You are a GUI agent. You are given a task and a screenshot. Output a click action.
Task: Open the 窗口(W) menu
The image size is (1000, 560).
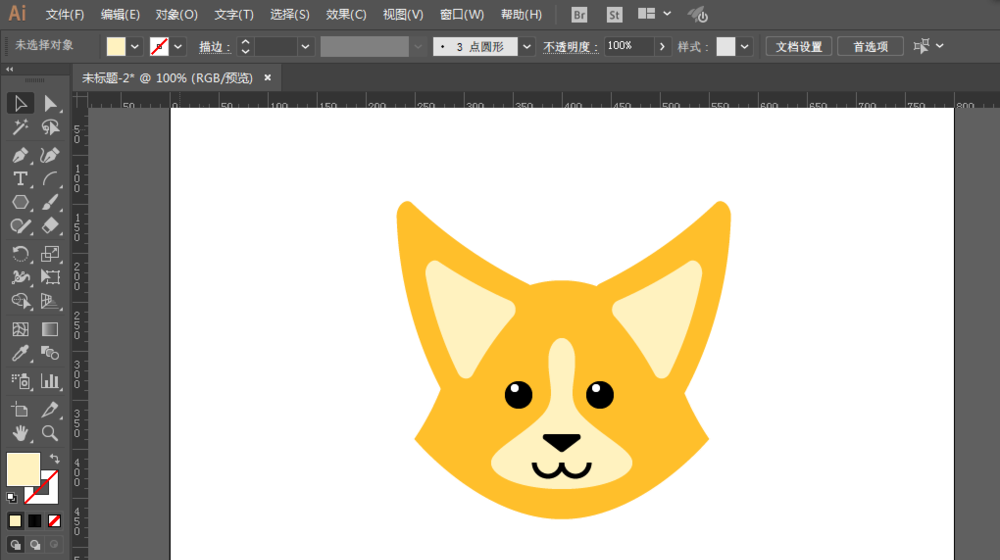tap(461, 15)
